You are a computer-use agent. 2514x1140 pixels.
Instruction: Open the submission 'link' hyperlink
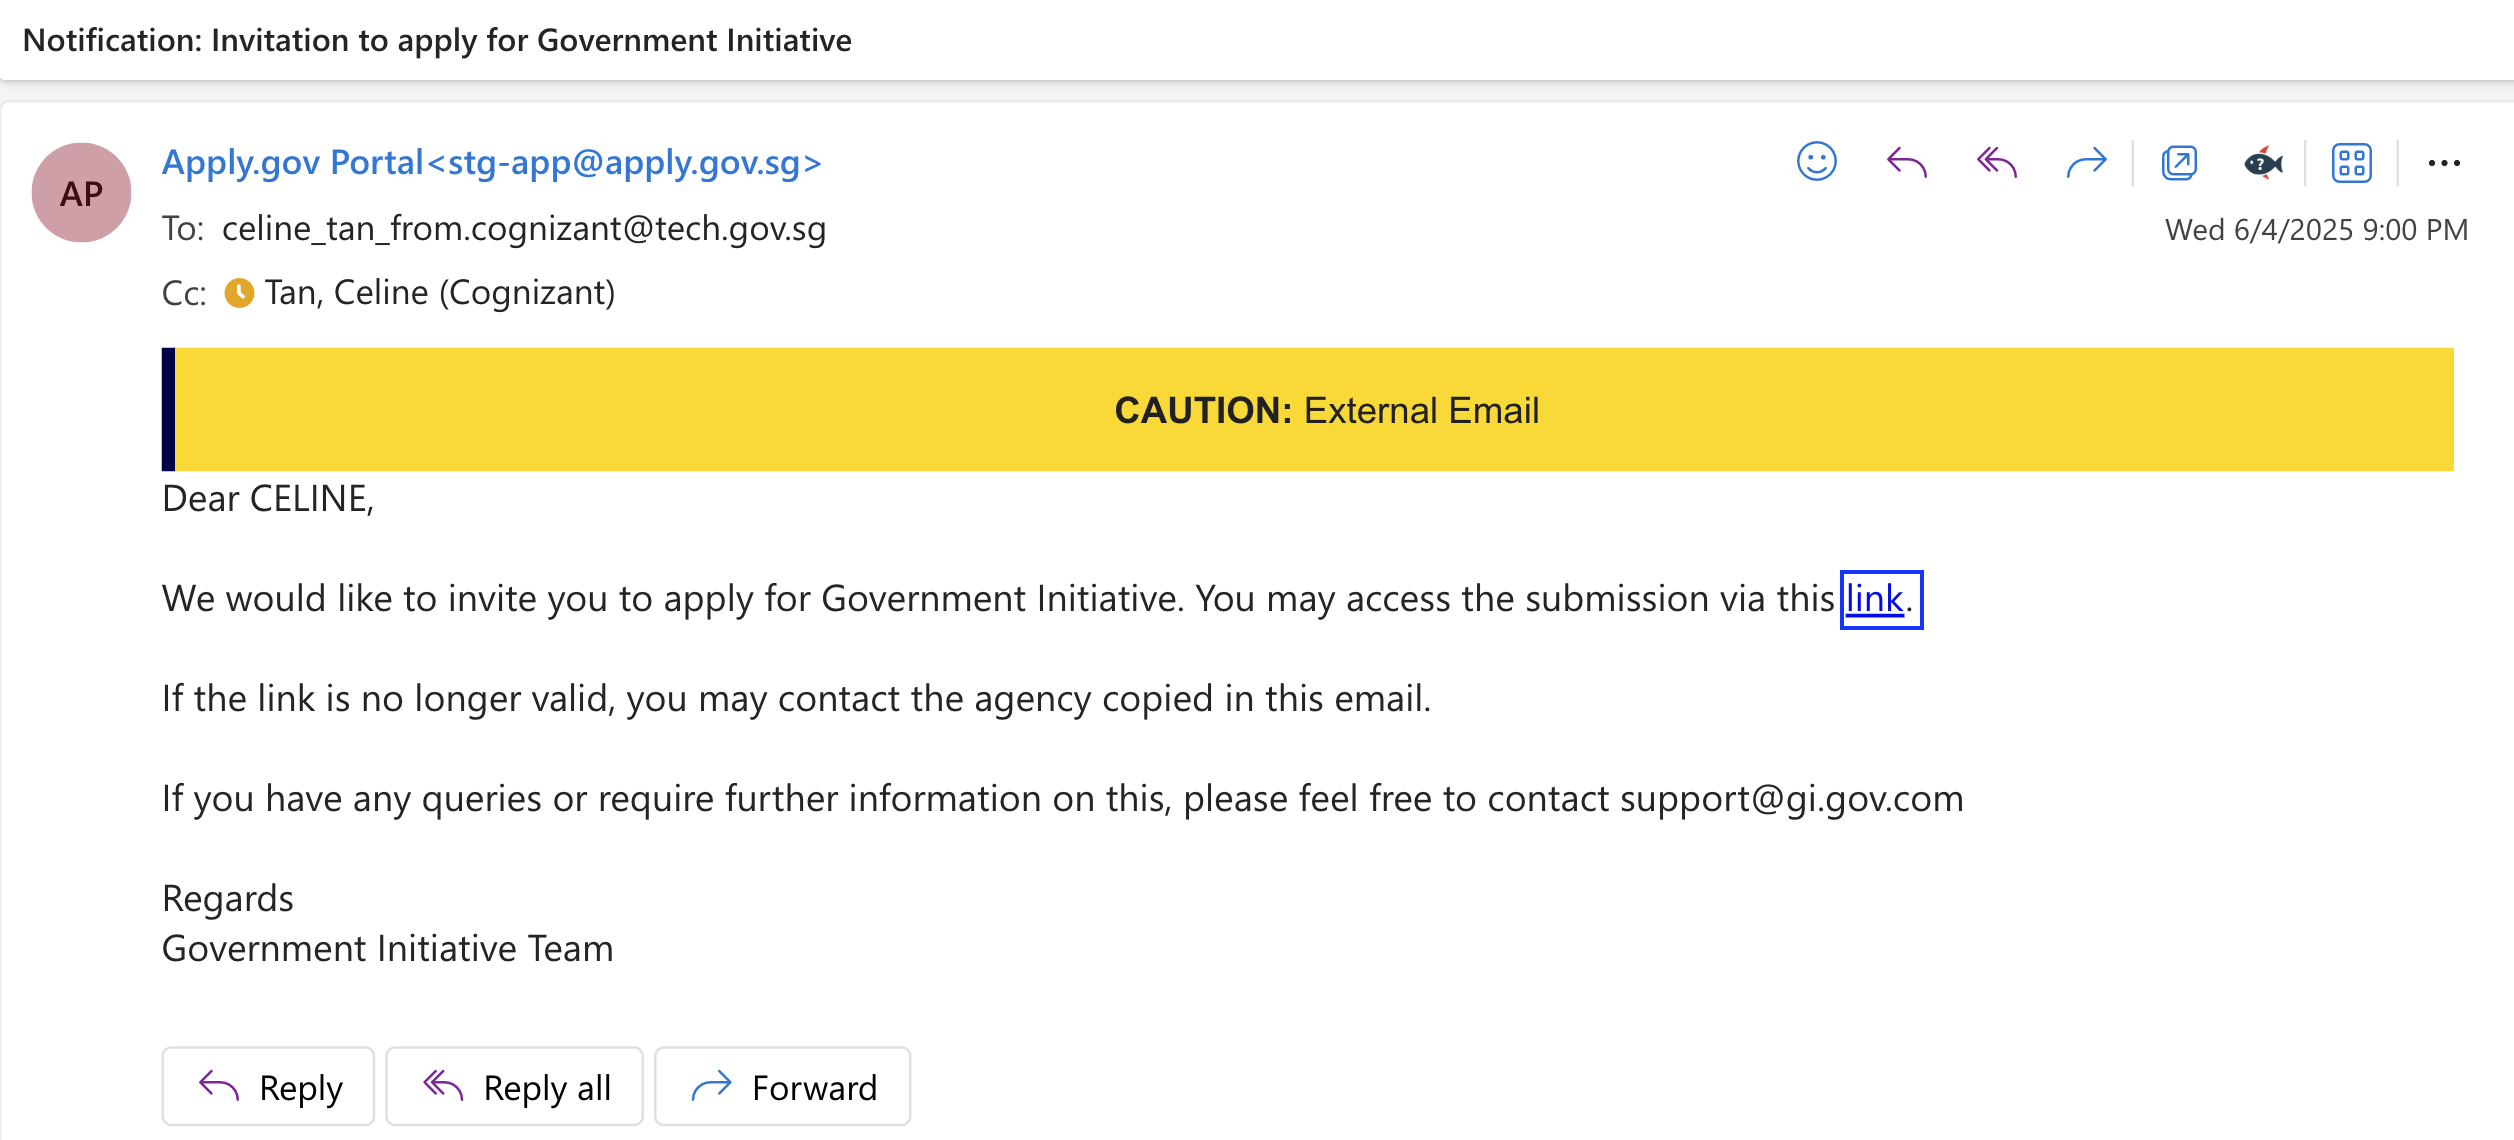click(1874, 598)
